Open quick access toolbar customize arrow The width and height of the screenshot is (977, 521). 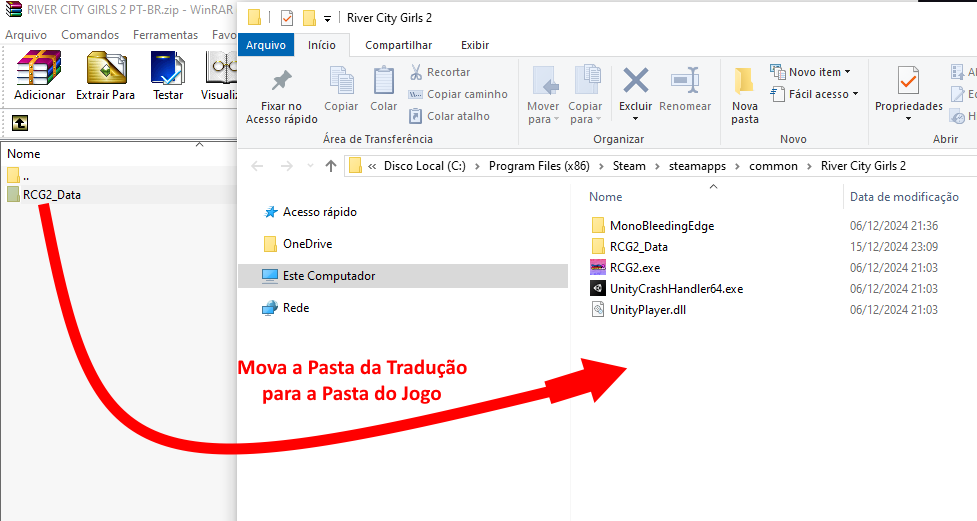click(x=327, y=19)
